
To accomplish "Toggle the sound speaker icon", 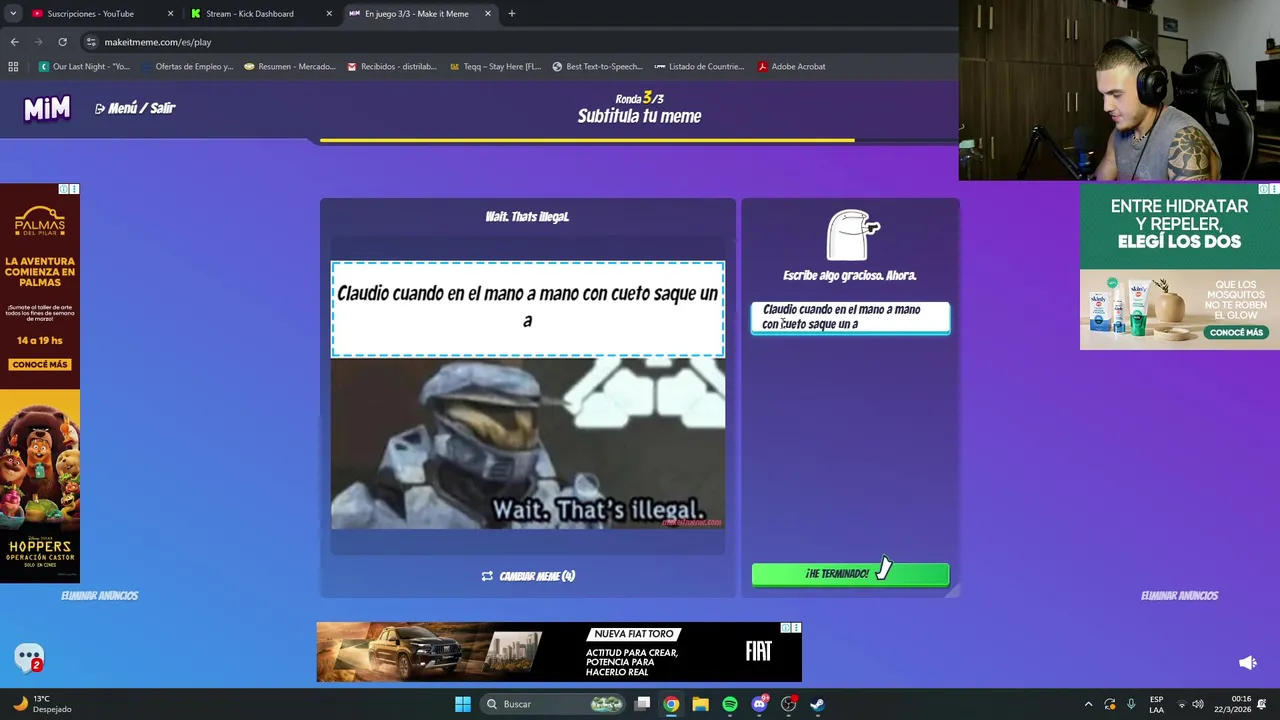I will [x=1247, y=663].
